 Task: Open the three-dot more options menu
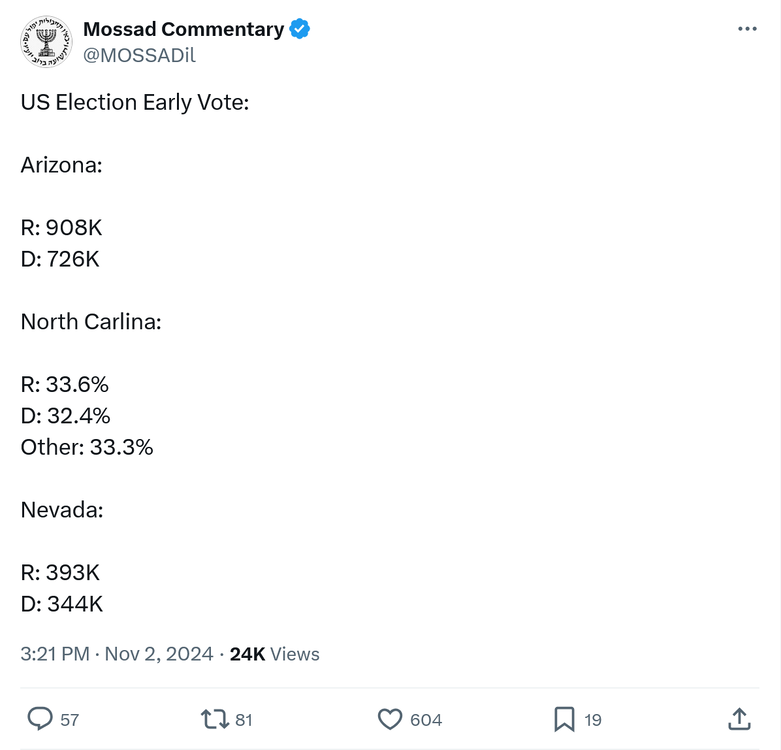(747, 29)
